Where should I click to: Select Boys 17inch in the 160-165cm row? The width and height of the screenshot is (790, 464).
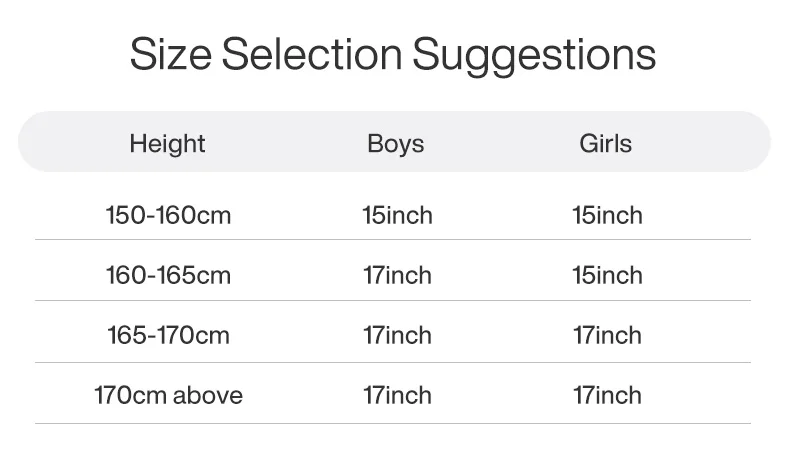(x=397, y=275)
